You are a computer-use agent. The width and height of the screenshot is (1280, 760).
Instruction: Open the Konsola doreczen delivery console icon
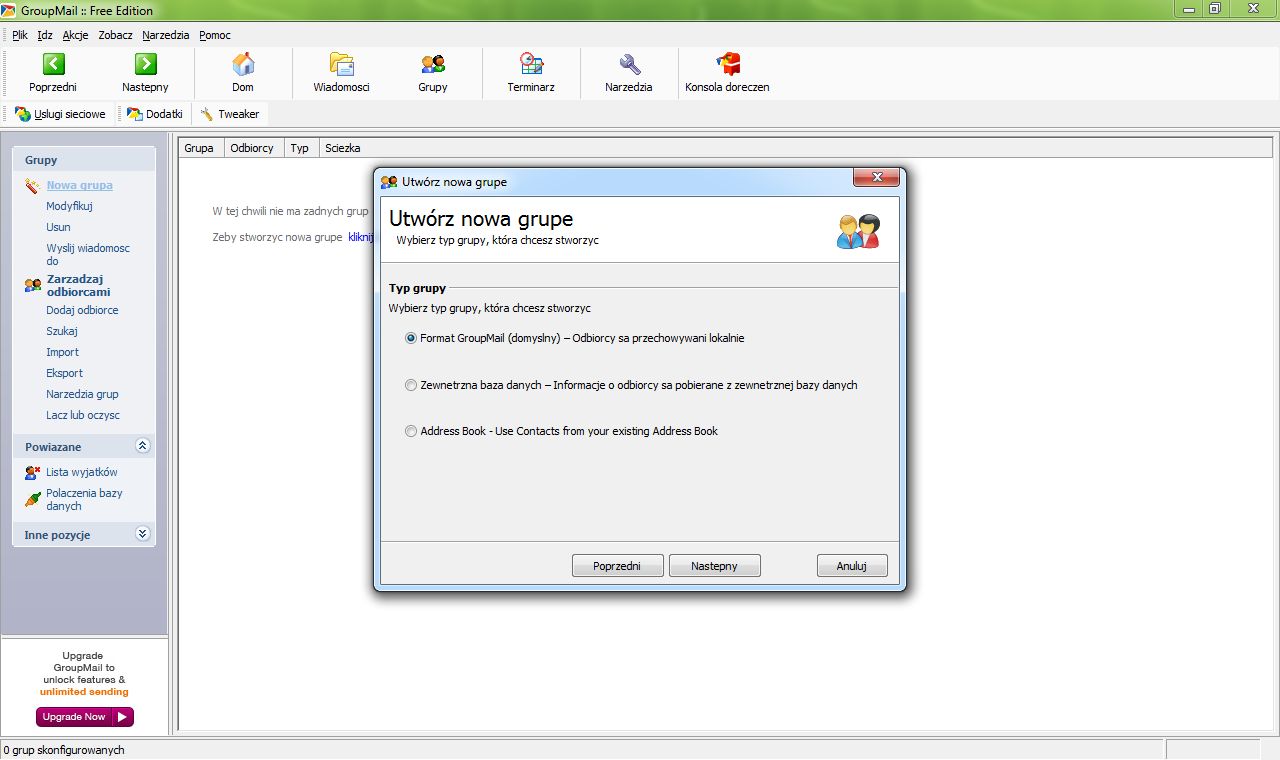pyautogui.click(x=728, y=64)
